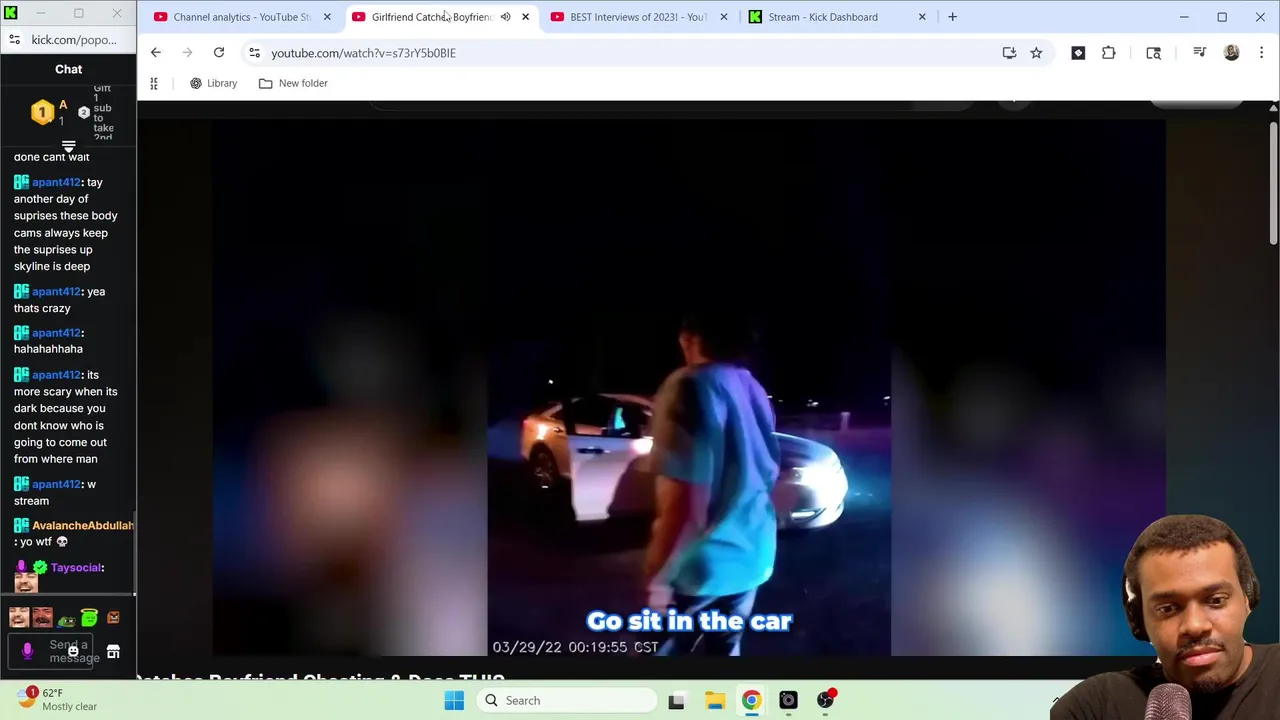The image size is (1280, 720).
Task: Open a new browser tab
Action: [x=952, y=17]
